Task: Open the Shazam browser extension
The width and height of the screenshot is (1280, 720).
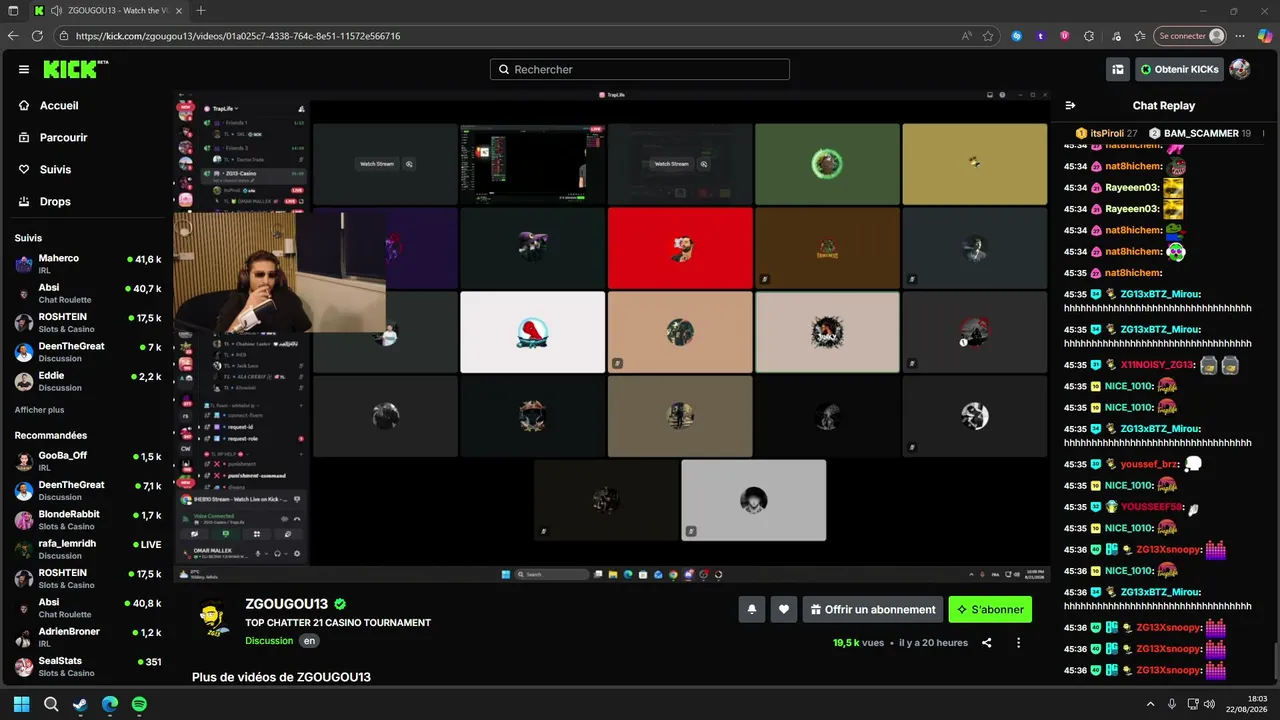Action: (1017, 36)
